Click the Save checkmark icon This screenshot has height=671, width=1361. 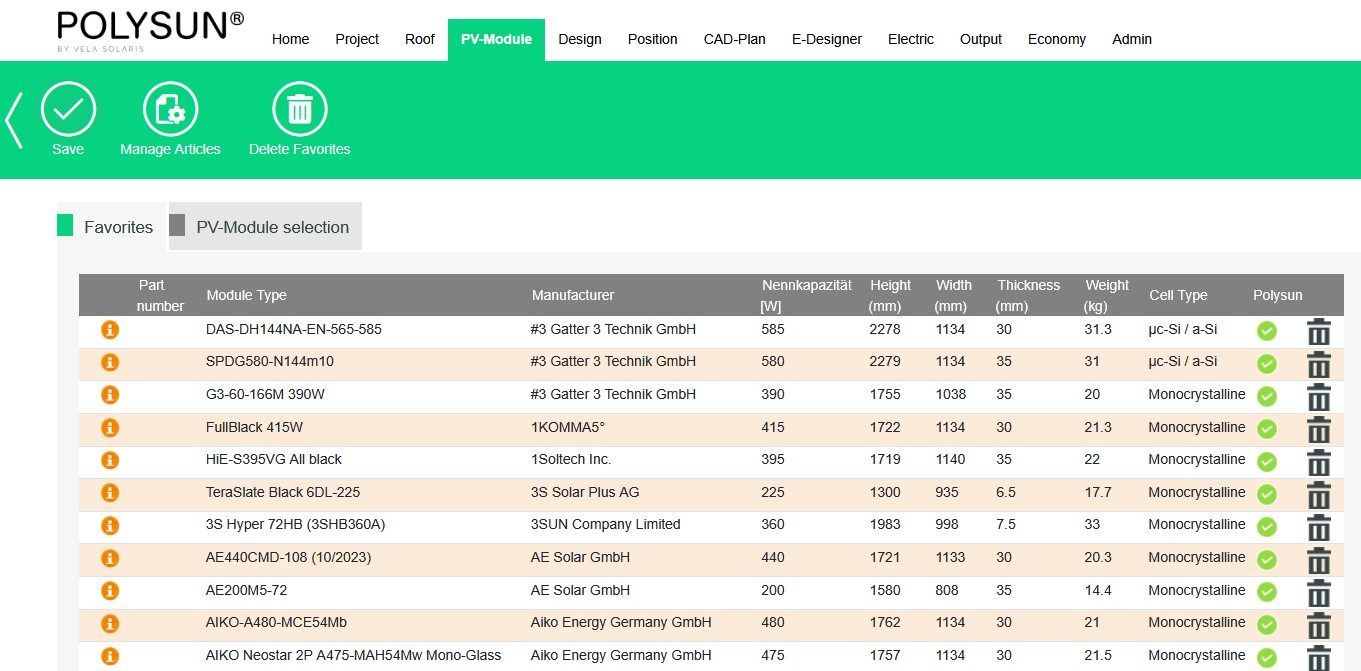pyautogui.click(x=68, y=109)
